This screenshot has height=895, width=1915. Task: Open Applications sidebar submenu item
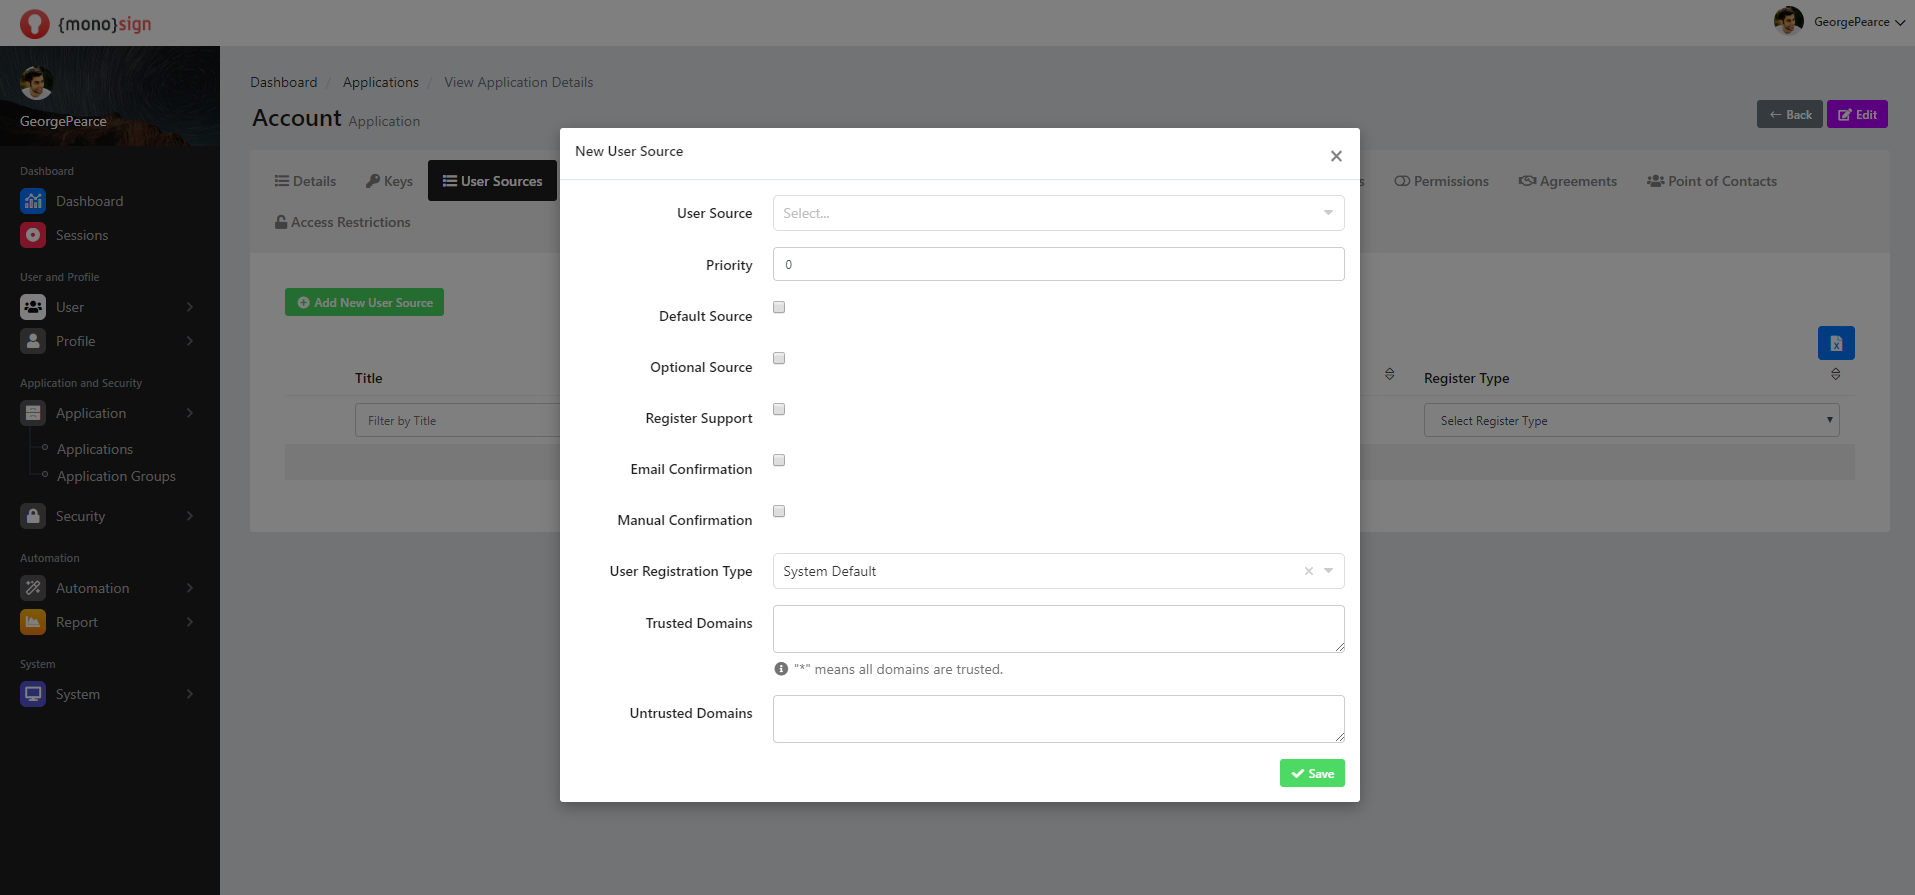point(95,449)
